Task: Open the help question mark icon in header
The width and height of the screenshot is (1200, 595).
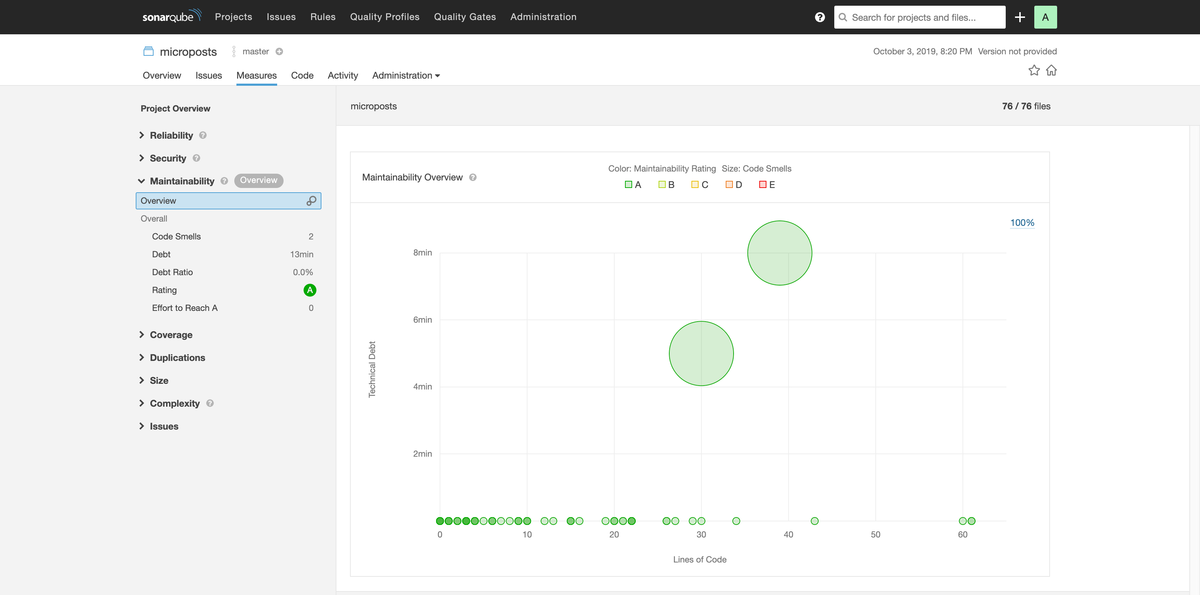Action: 820,17
